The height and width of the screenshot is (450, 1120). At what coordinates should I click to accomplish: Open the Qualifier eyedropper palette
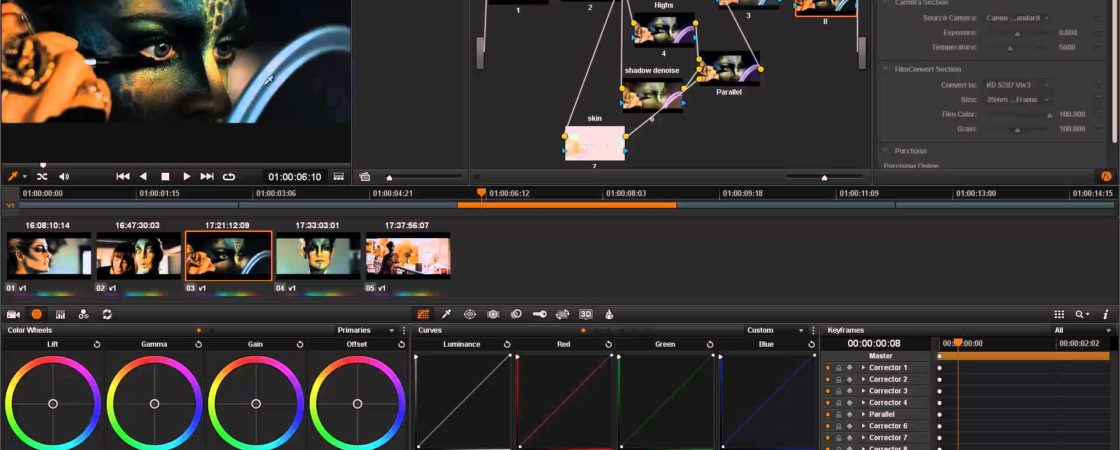coord(446,314)
